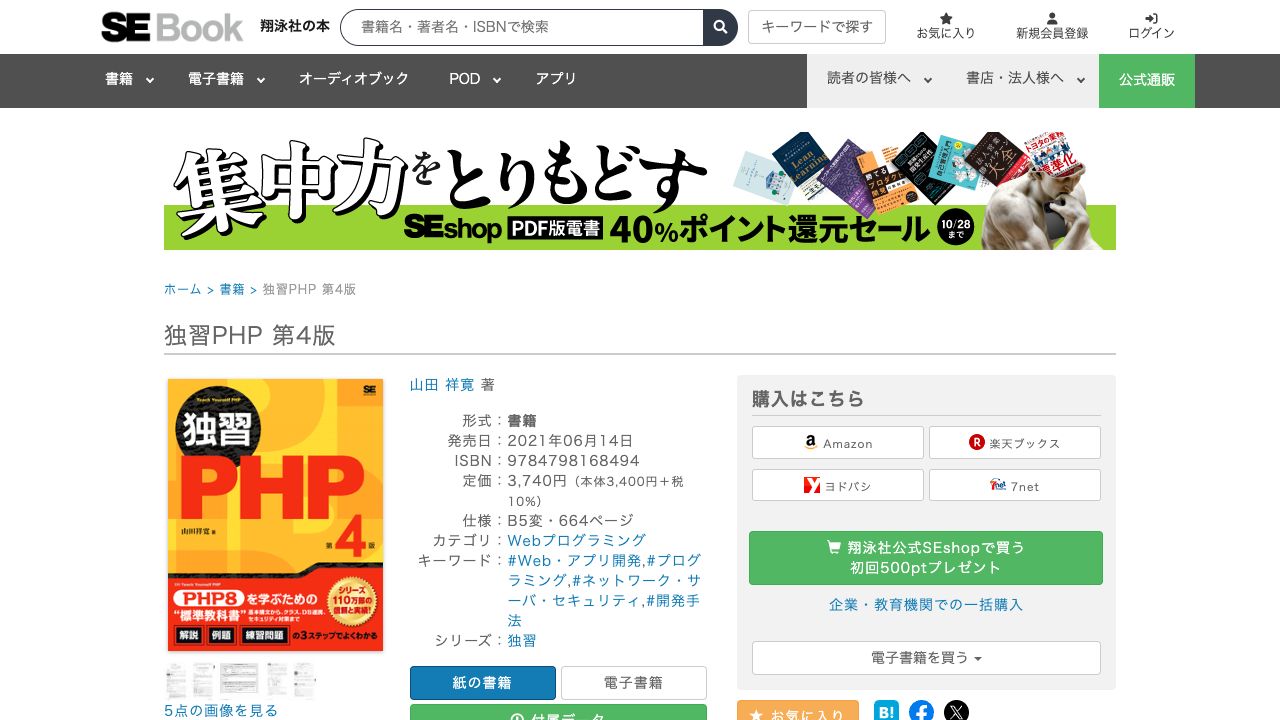Go to 公式通販 shop
The image size is (1280, 720).
click(1147, 81)
